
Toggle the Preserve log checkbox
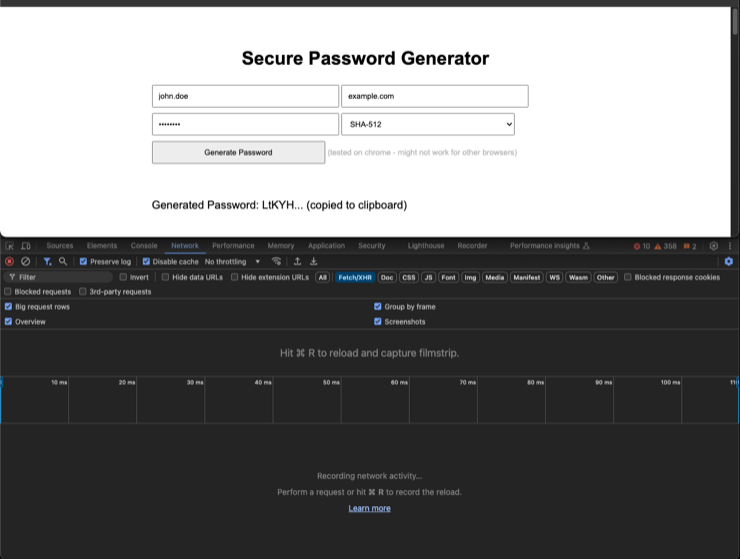(x=84, y=262)
